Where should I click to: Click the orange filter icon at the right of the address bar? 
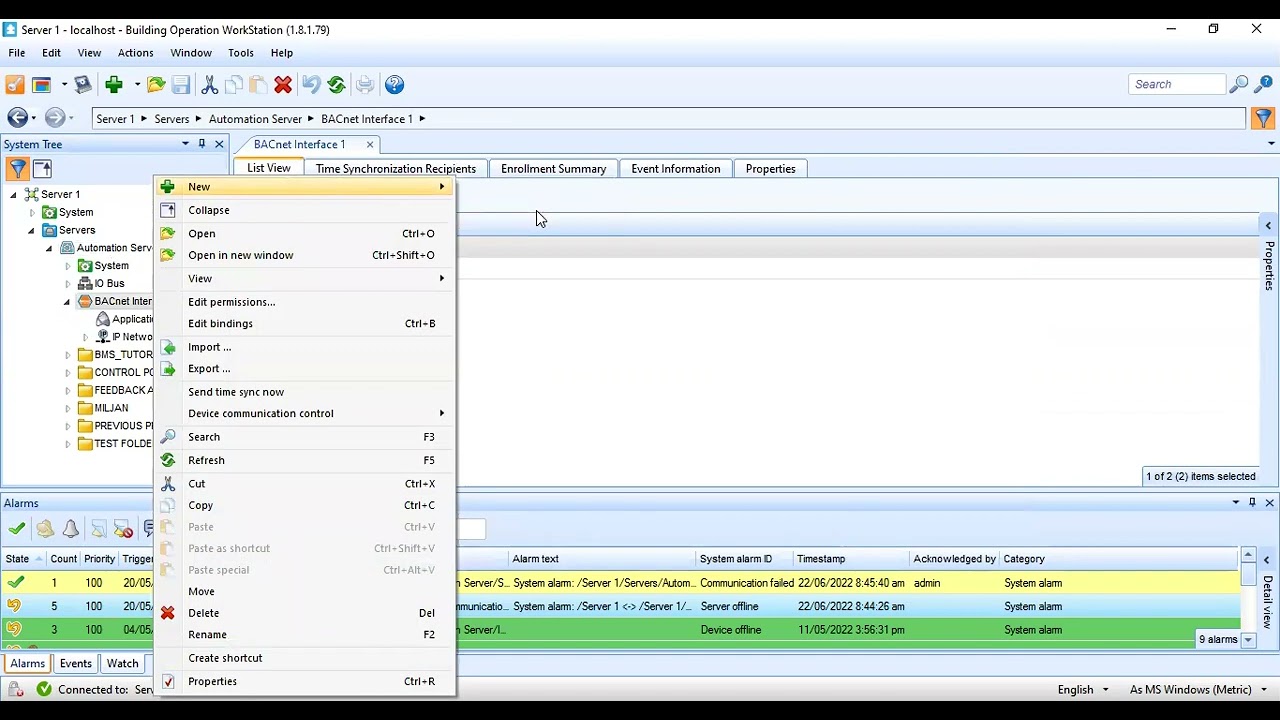pyautogui.click(x=1263, y=118)
